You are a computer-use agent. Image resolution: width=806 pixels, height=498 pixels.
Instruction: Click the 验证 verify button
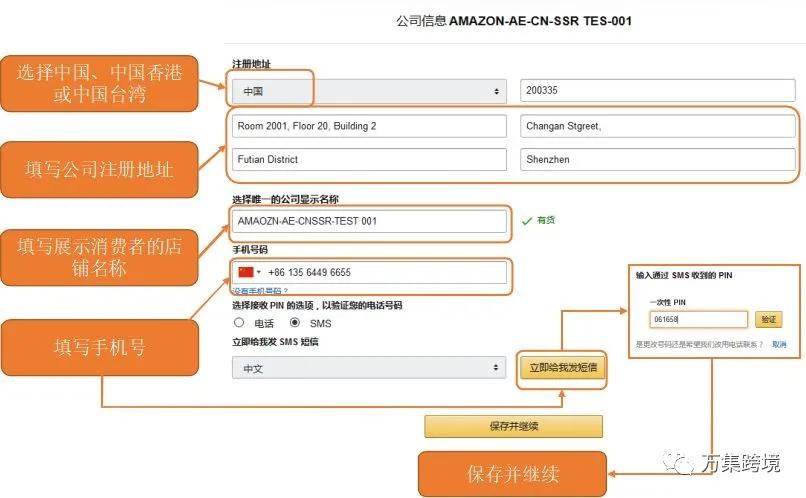point(768,319)
